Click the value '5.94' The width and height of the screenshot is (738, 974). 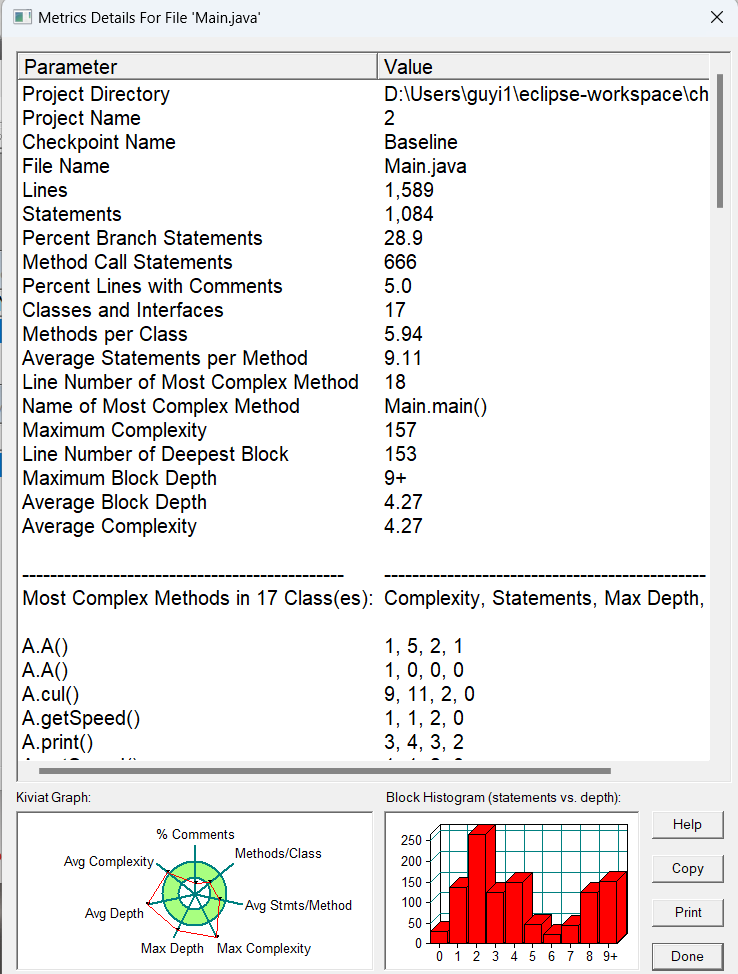(x=403, y=334)
